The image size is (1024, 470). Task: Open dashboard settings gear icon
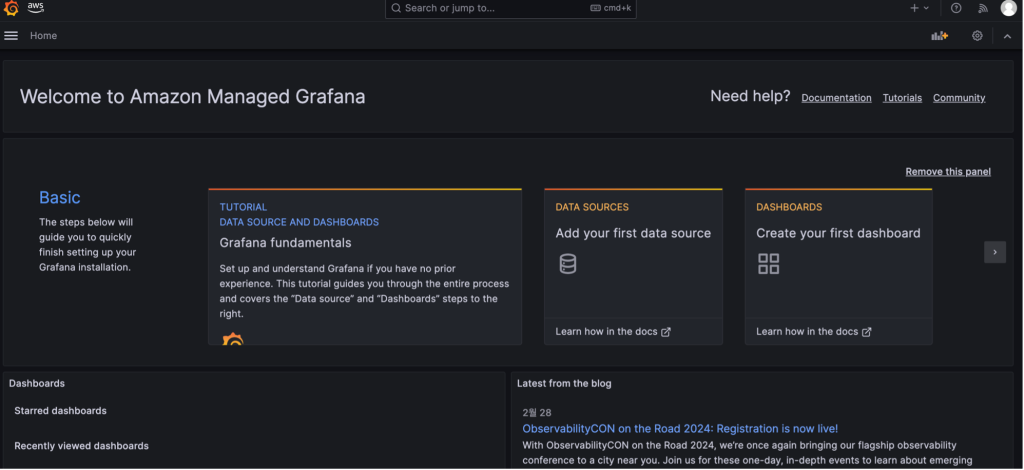977,36
